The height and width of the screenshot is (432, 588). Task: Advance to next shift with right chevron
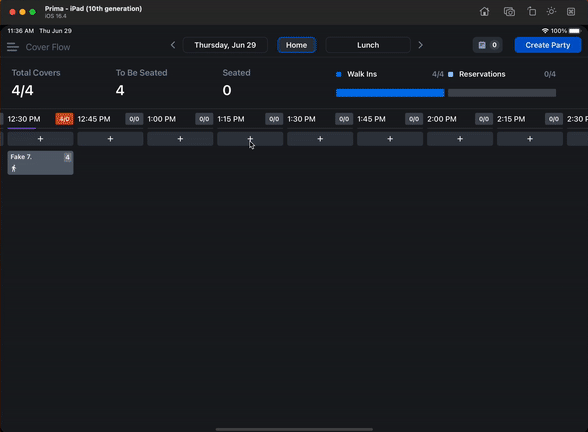tap(420, 45)
